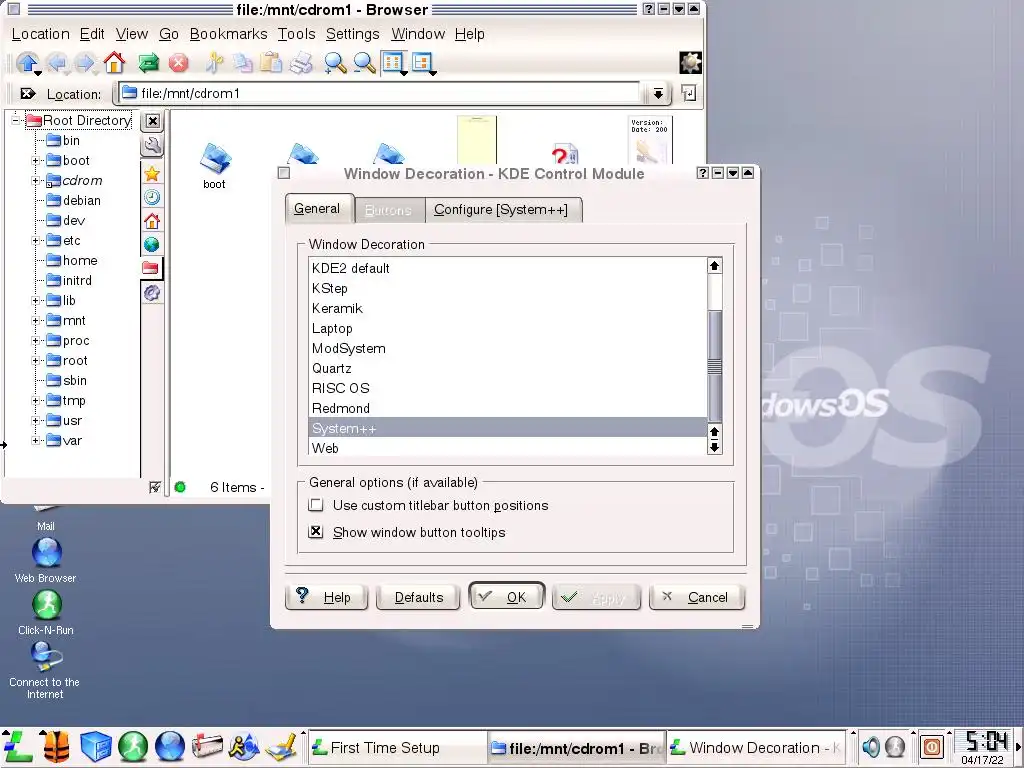Screen dimensions: 1024x768
Task: Expand the var folder in tree
Action: point(36,441)
